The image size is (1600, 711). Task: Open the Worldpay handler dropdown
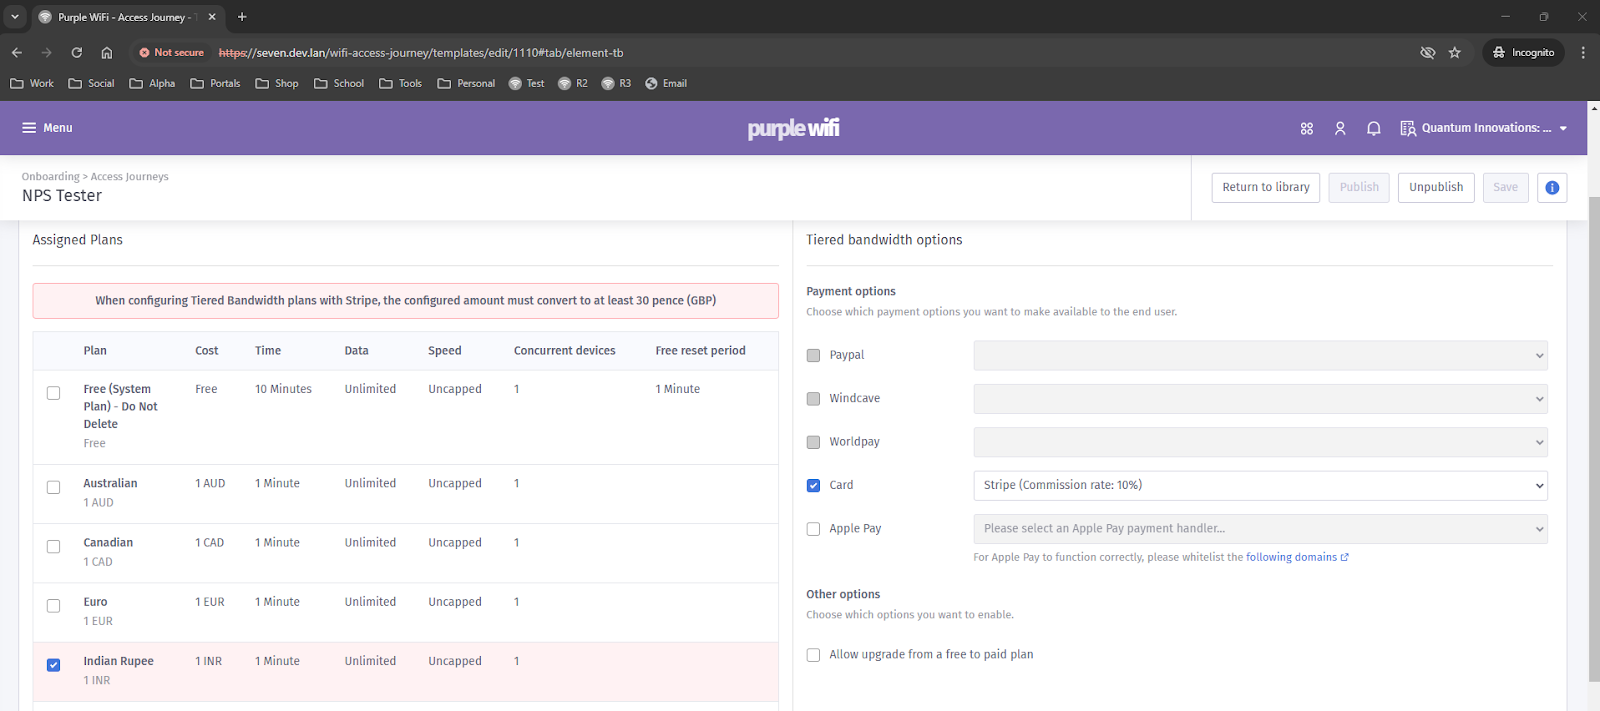1260,442
